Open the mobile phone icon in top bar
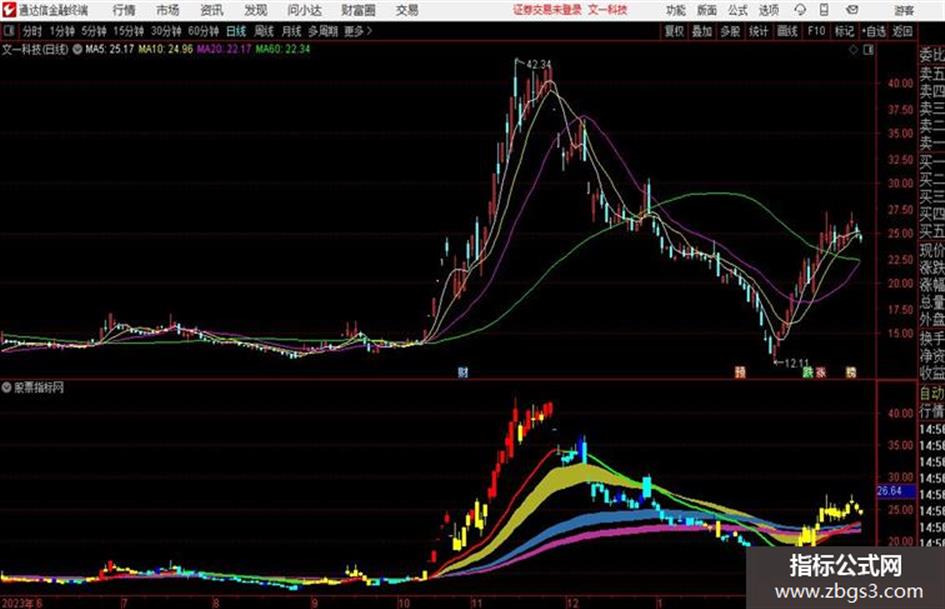Screen dimensions: 945x609 click(x=824, y=10)
